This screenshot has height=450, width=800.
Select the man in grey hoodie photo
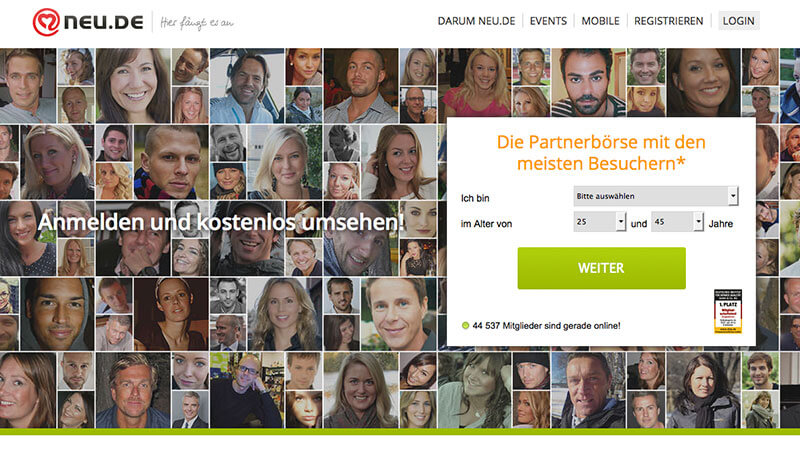pyautogui.click(x=57, y=315)
